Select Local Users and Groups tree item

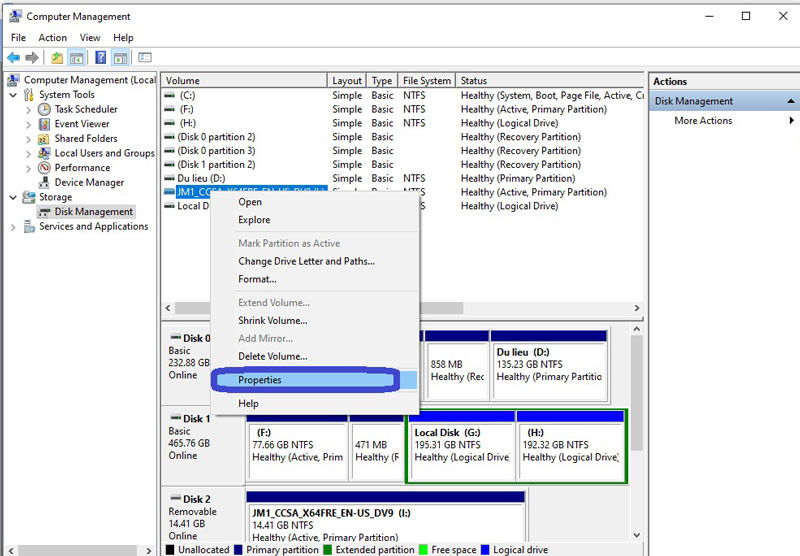pos(104,153)
